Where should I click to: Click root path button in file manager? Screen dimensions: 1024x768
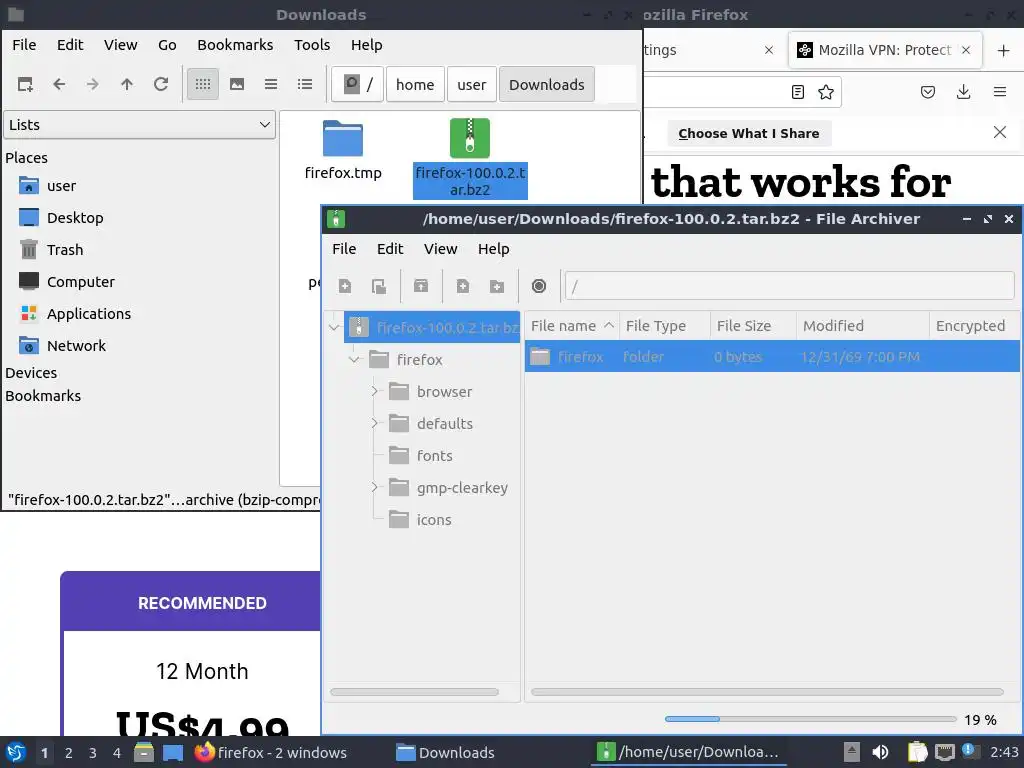tap(357, 84)
